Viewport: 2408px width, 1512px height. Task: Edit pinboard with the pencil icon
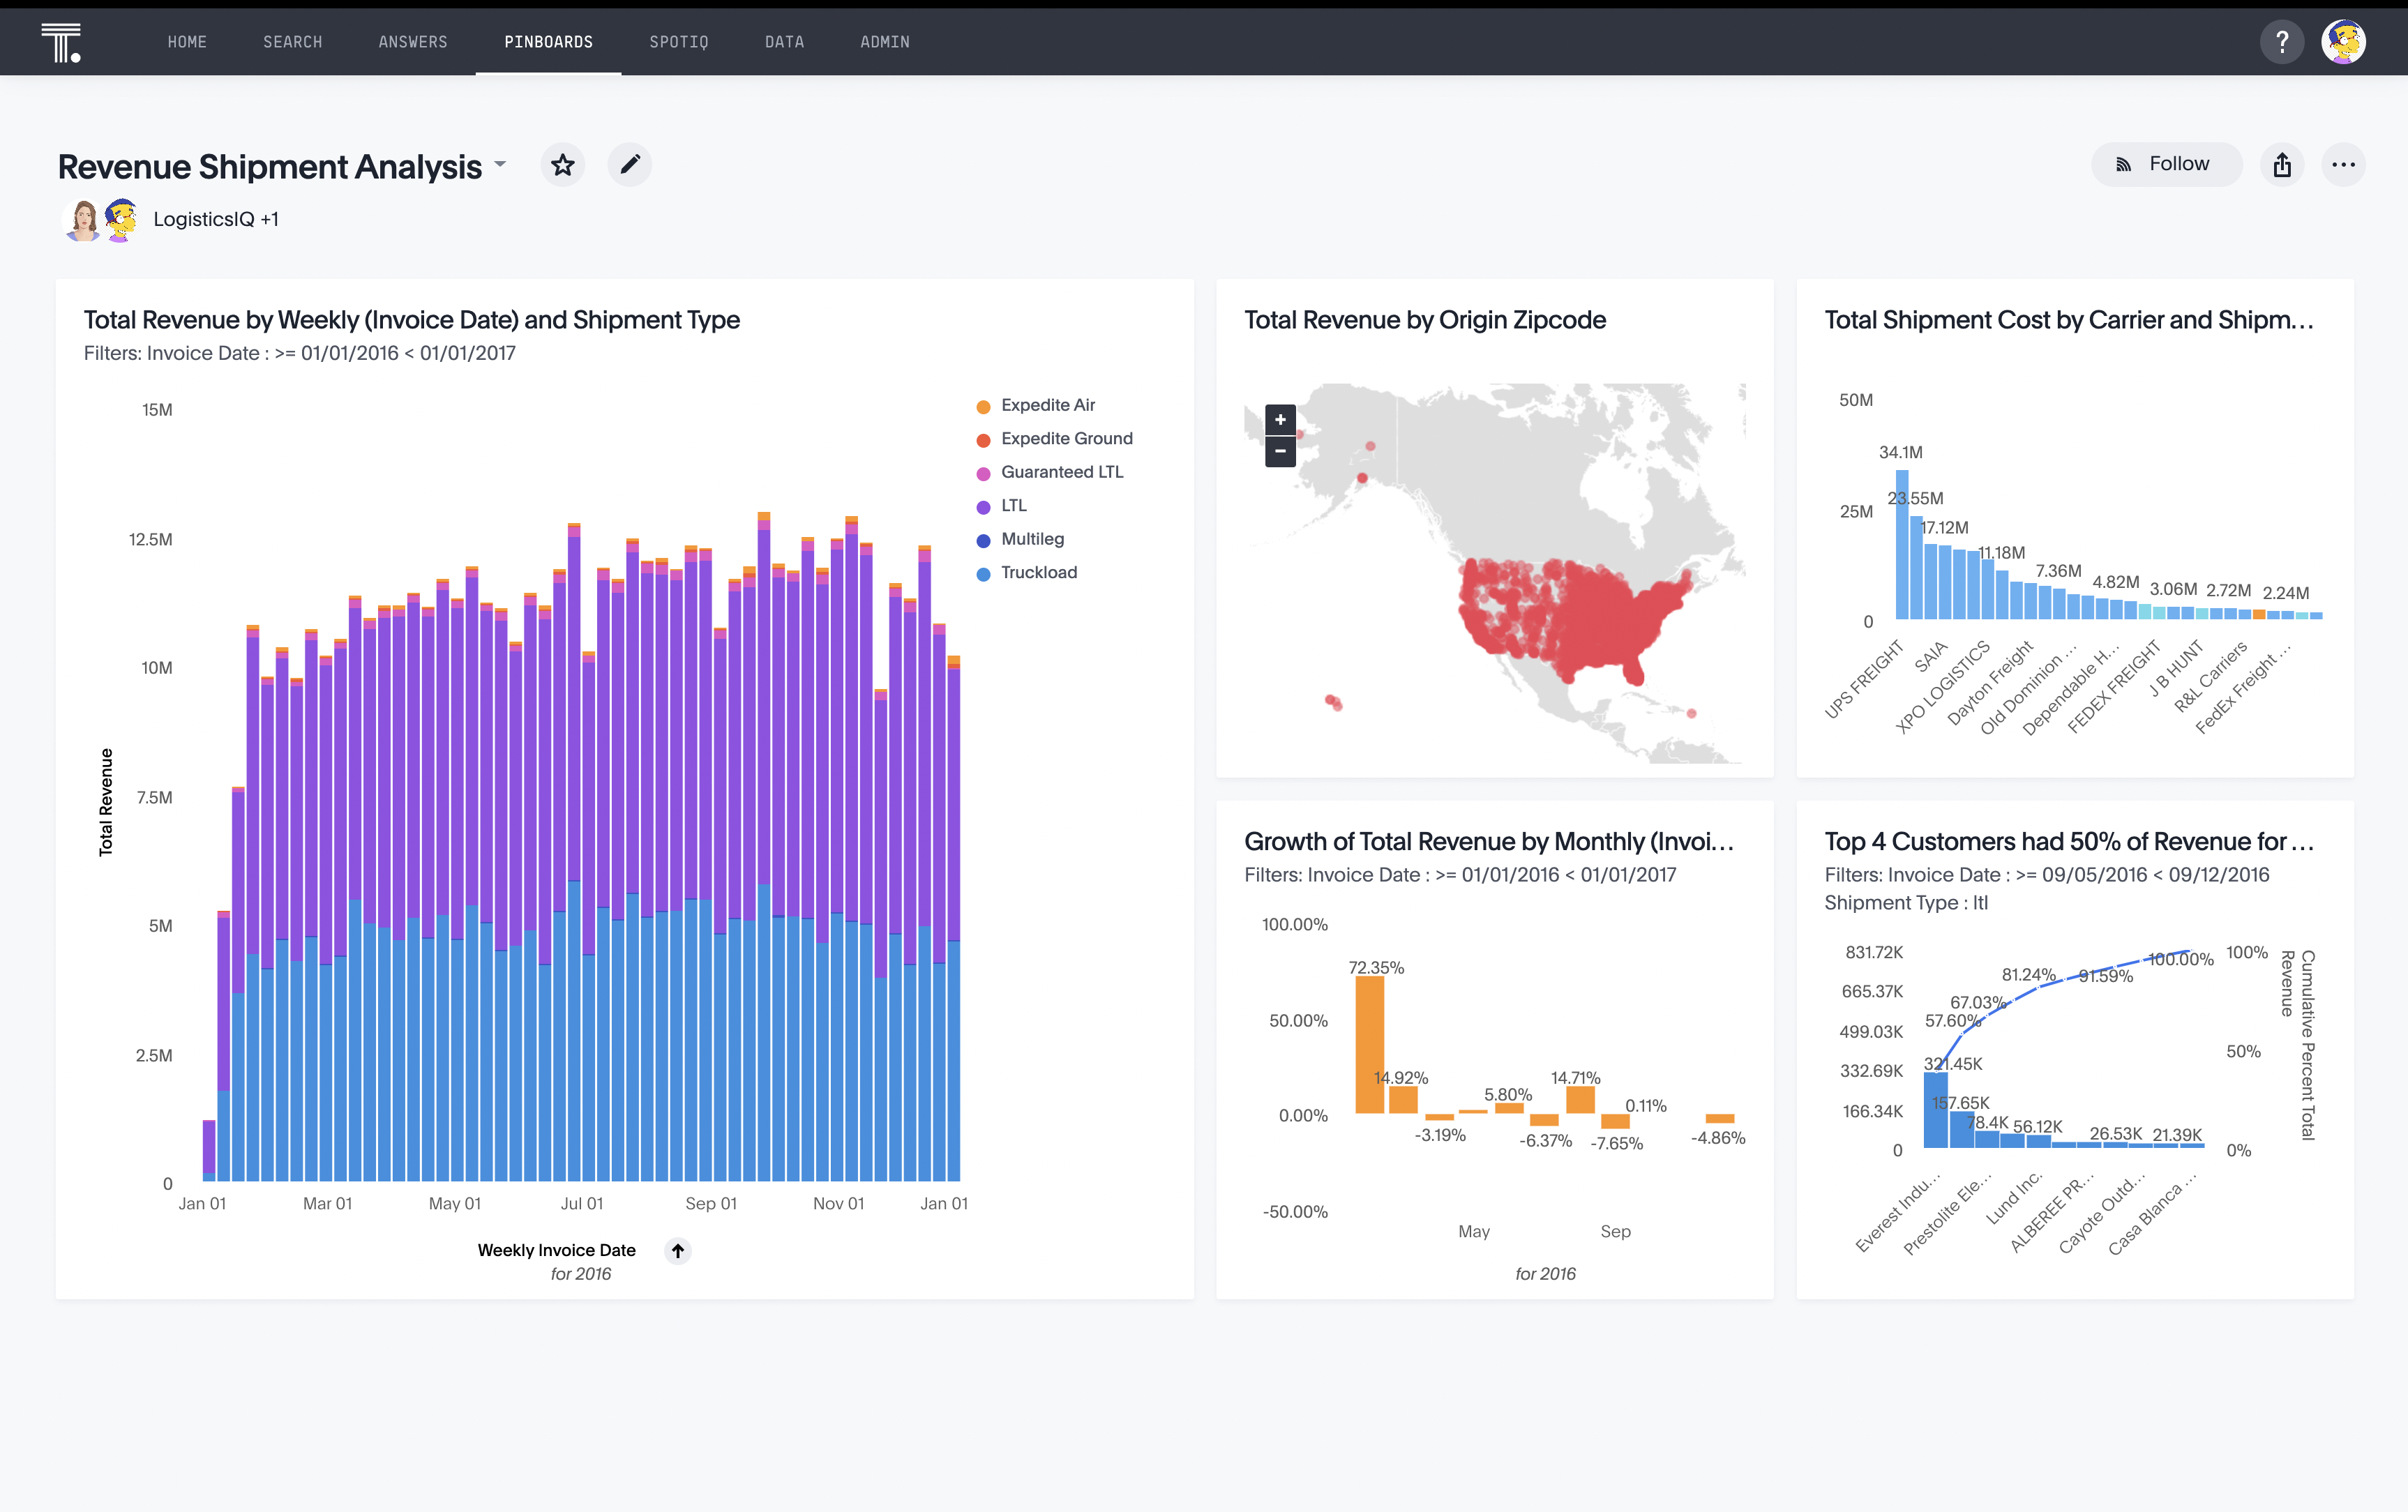point(630,165)
